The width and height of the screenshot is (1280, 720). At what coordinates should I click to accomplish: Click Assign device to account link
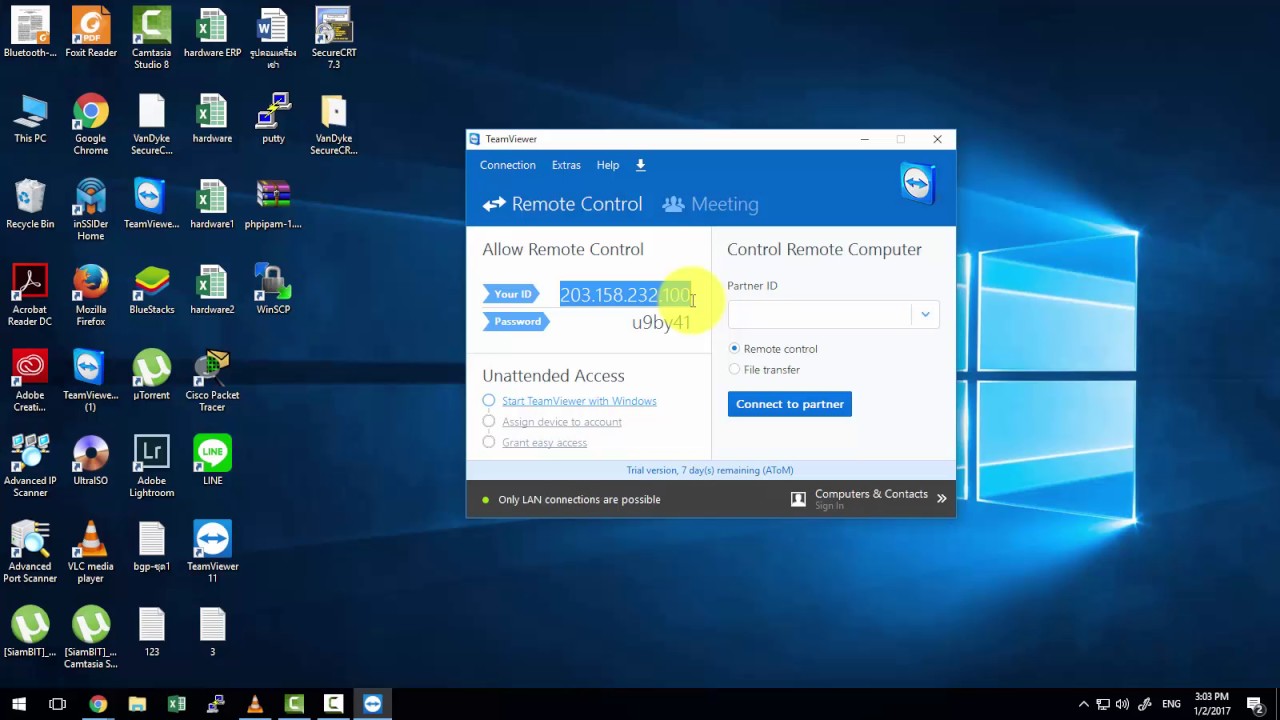coord(562,422)
